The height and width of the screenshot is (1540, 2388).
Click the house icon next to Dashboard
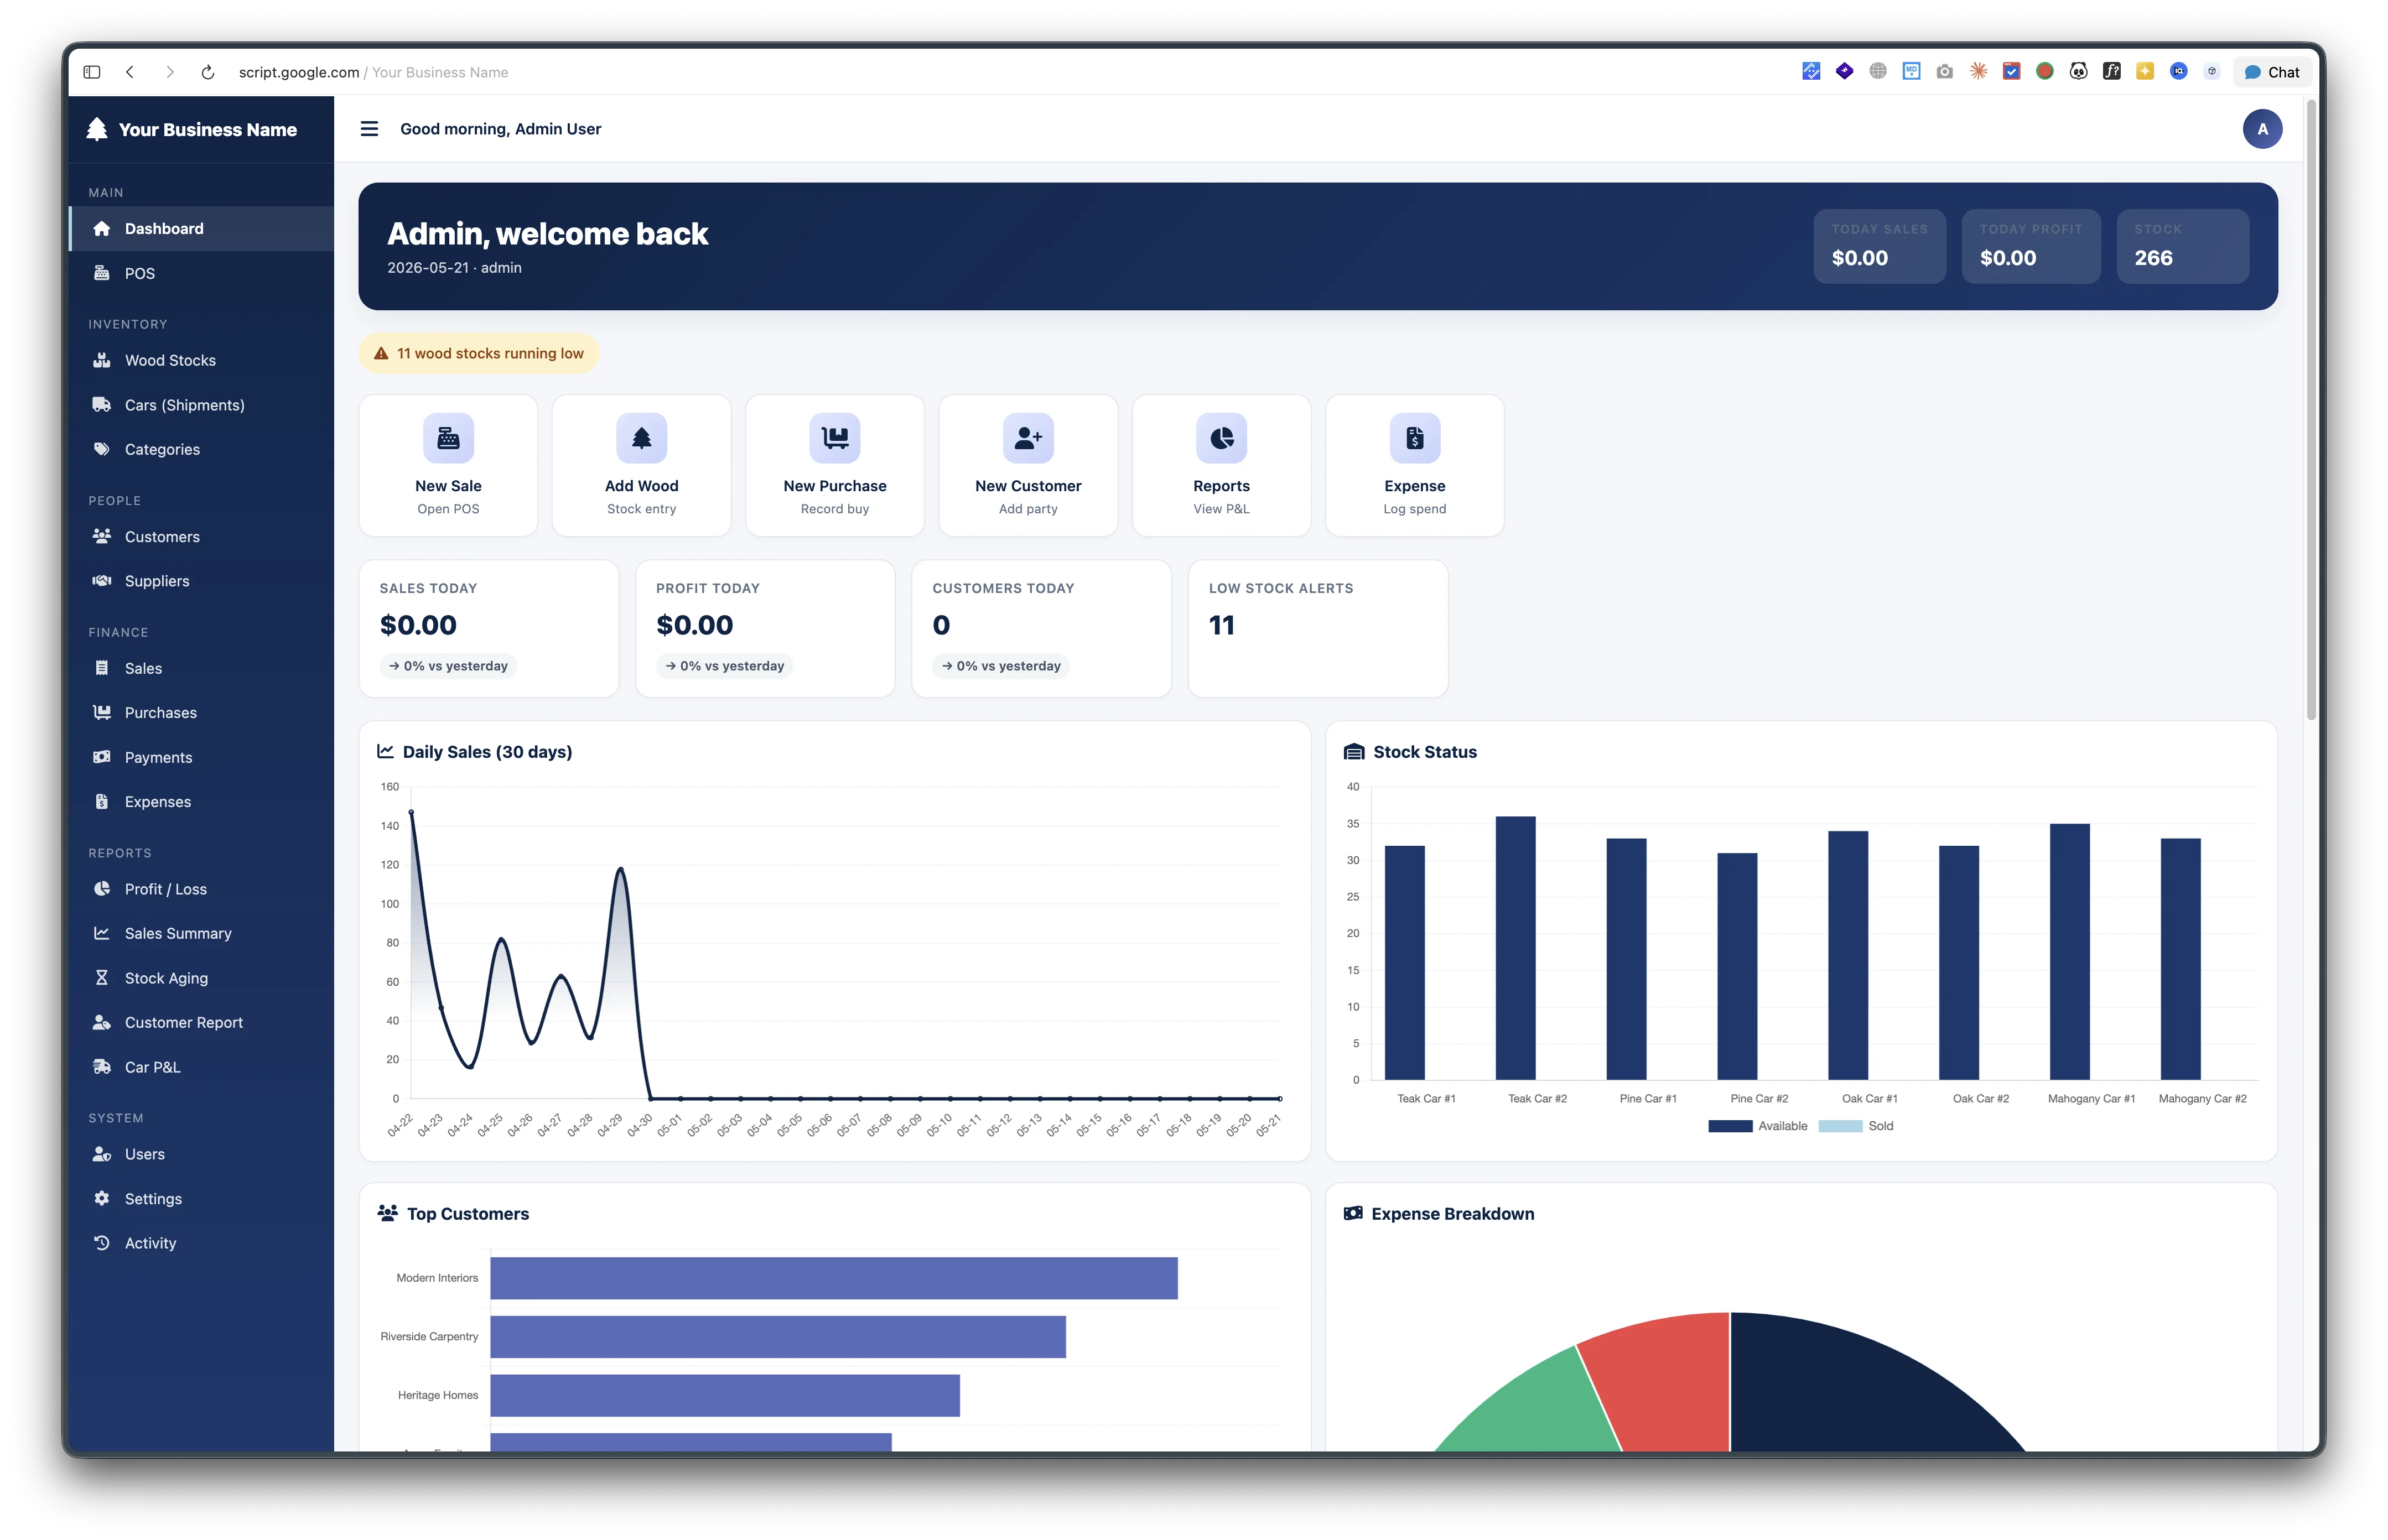pyautogui.click(x=101, y=229)
